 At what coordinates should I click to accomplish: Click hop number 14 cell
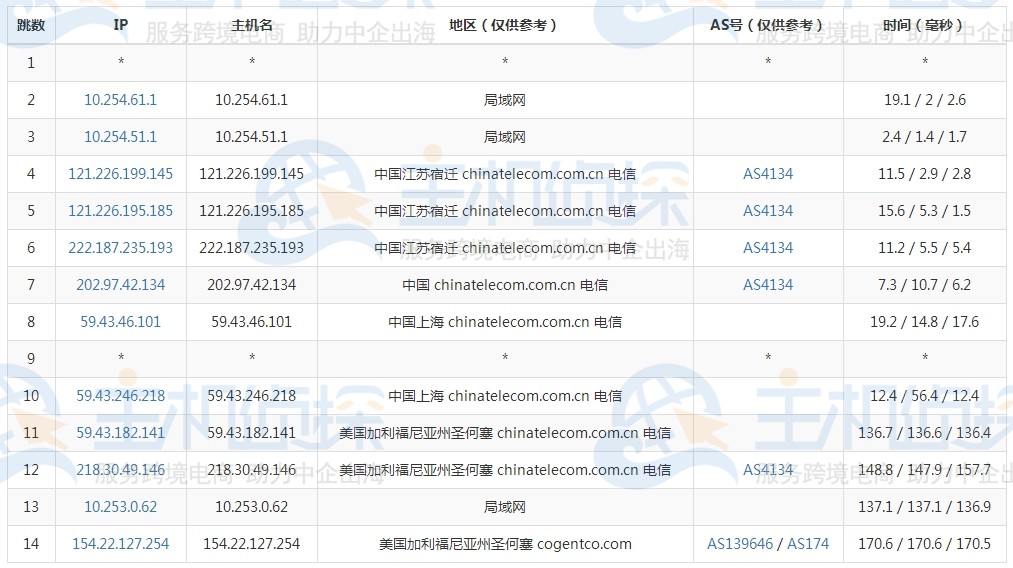31,544
